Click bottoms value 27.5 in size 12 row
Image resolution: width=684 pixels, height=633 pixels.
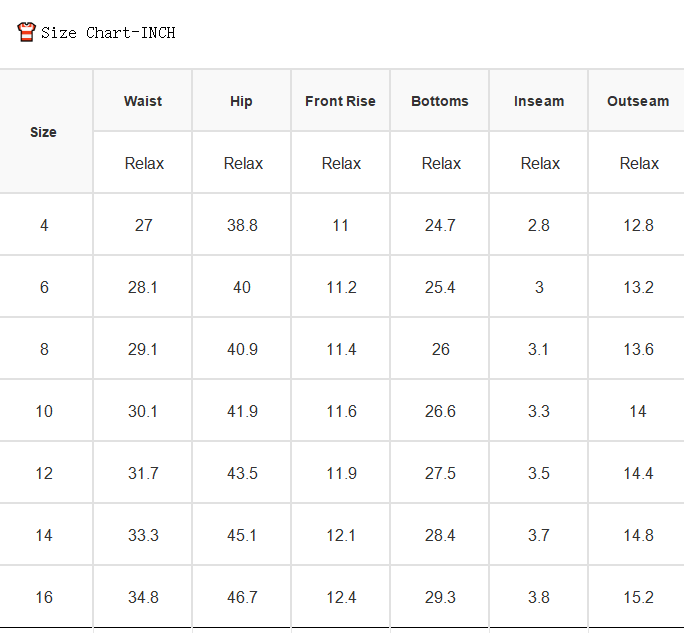coord(440,473)
